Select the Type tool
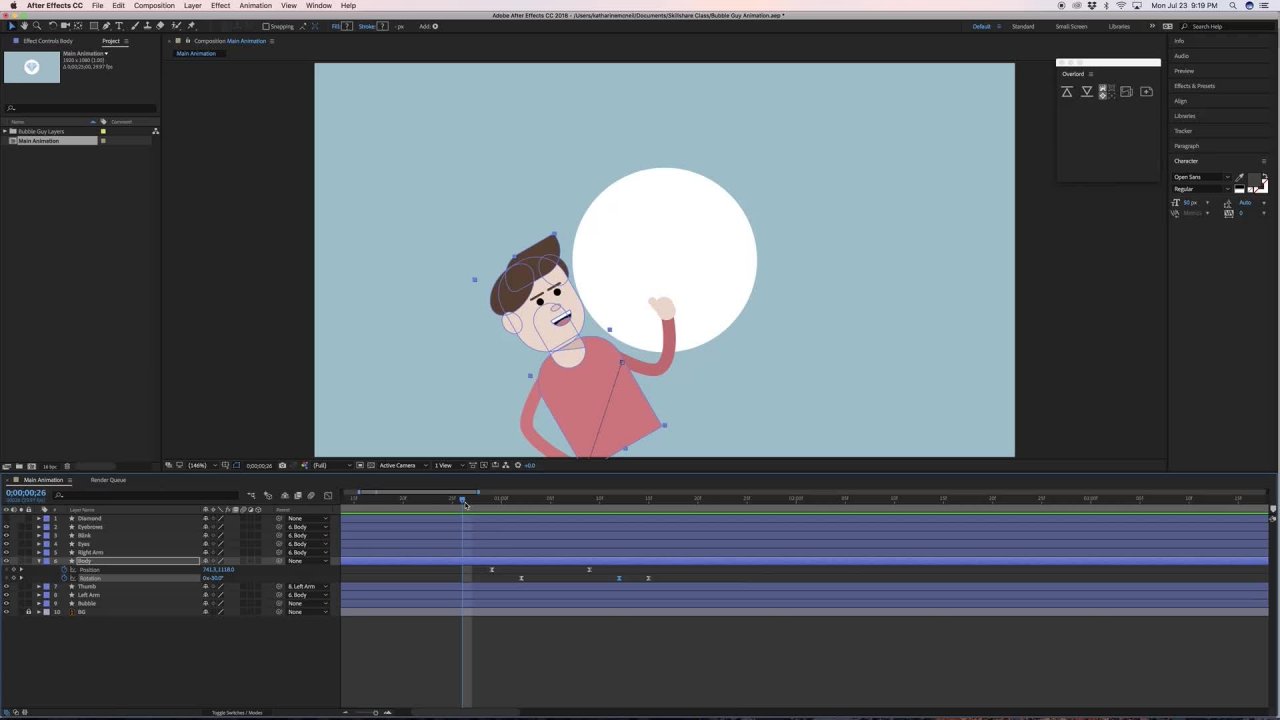Image resolution: width=1280 pixels, height=720 pixels. (x=120, y=26)
